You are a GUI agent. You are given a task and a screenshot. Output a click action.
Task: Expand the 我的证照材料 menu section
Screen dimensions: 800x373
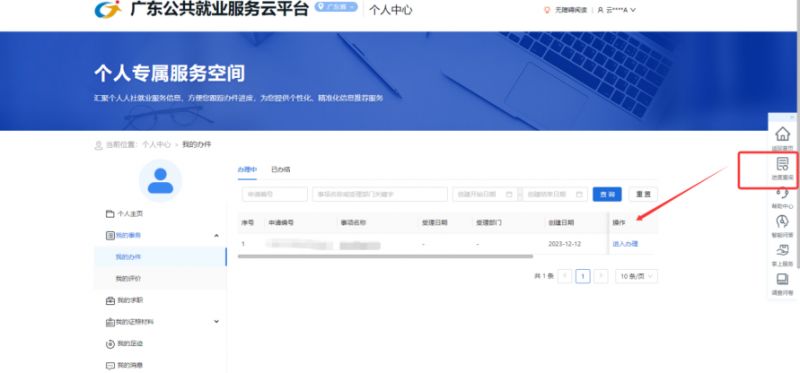[x=216, y=321]
